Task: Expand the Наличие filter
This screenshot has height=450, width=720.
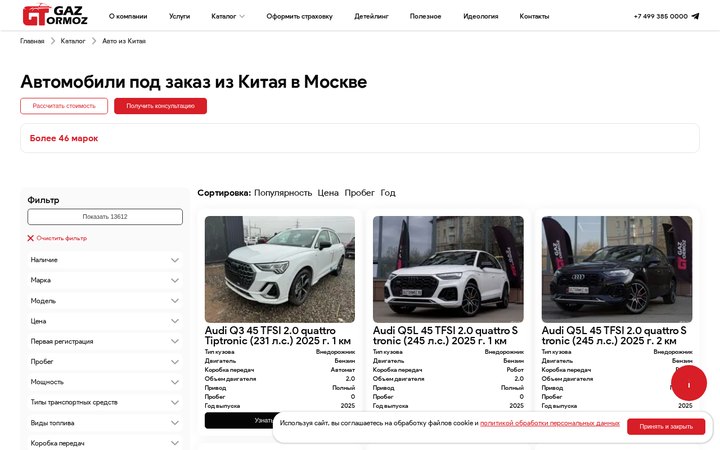Action: click(x=105, y=260)
